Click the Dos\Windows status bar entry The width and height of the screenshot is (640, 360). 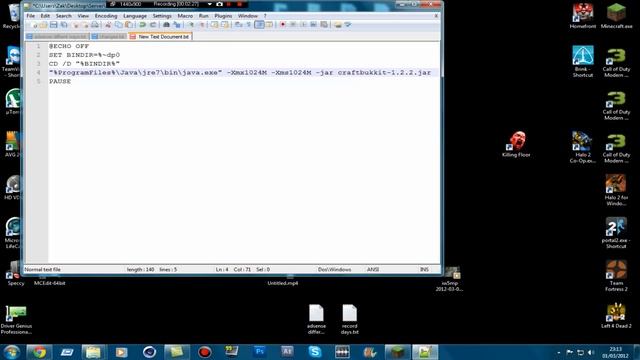click(x=334, y=269)
